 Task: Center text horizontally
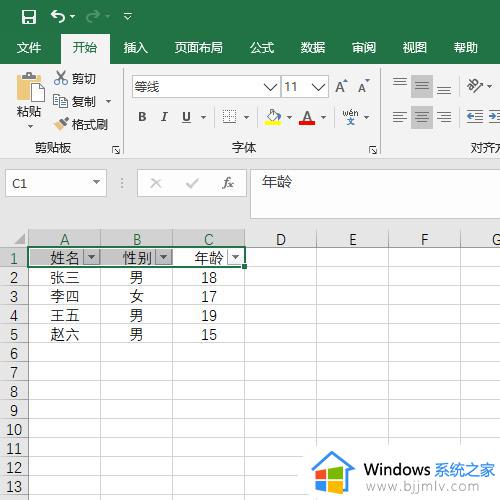pyautogui.click(x=422, y=117)
